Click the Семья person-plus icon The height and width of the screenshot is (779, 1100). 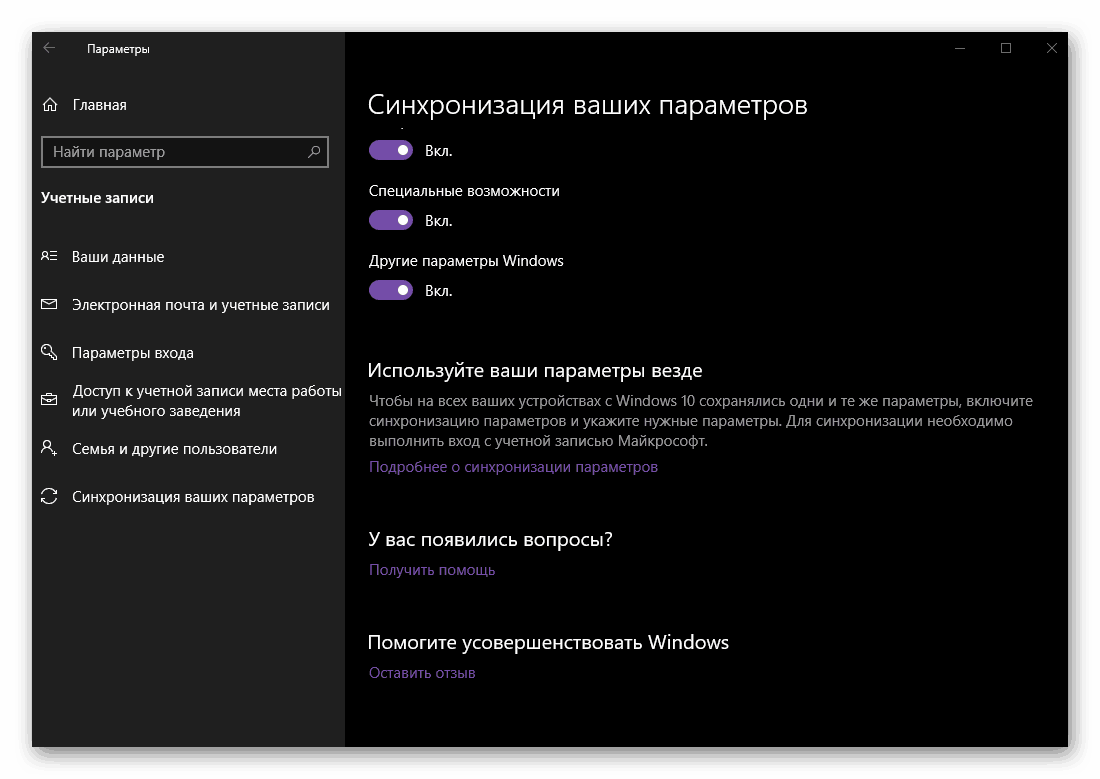pyautogui.click(x=49, y=448)
